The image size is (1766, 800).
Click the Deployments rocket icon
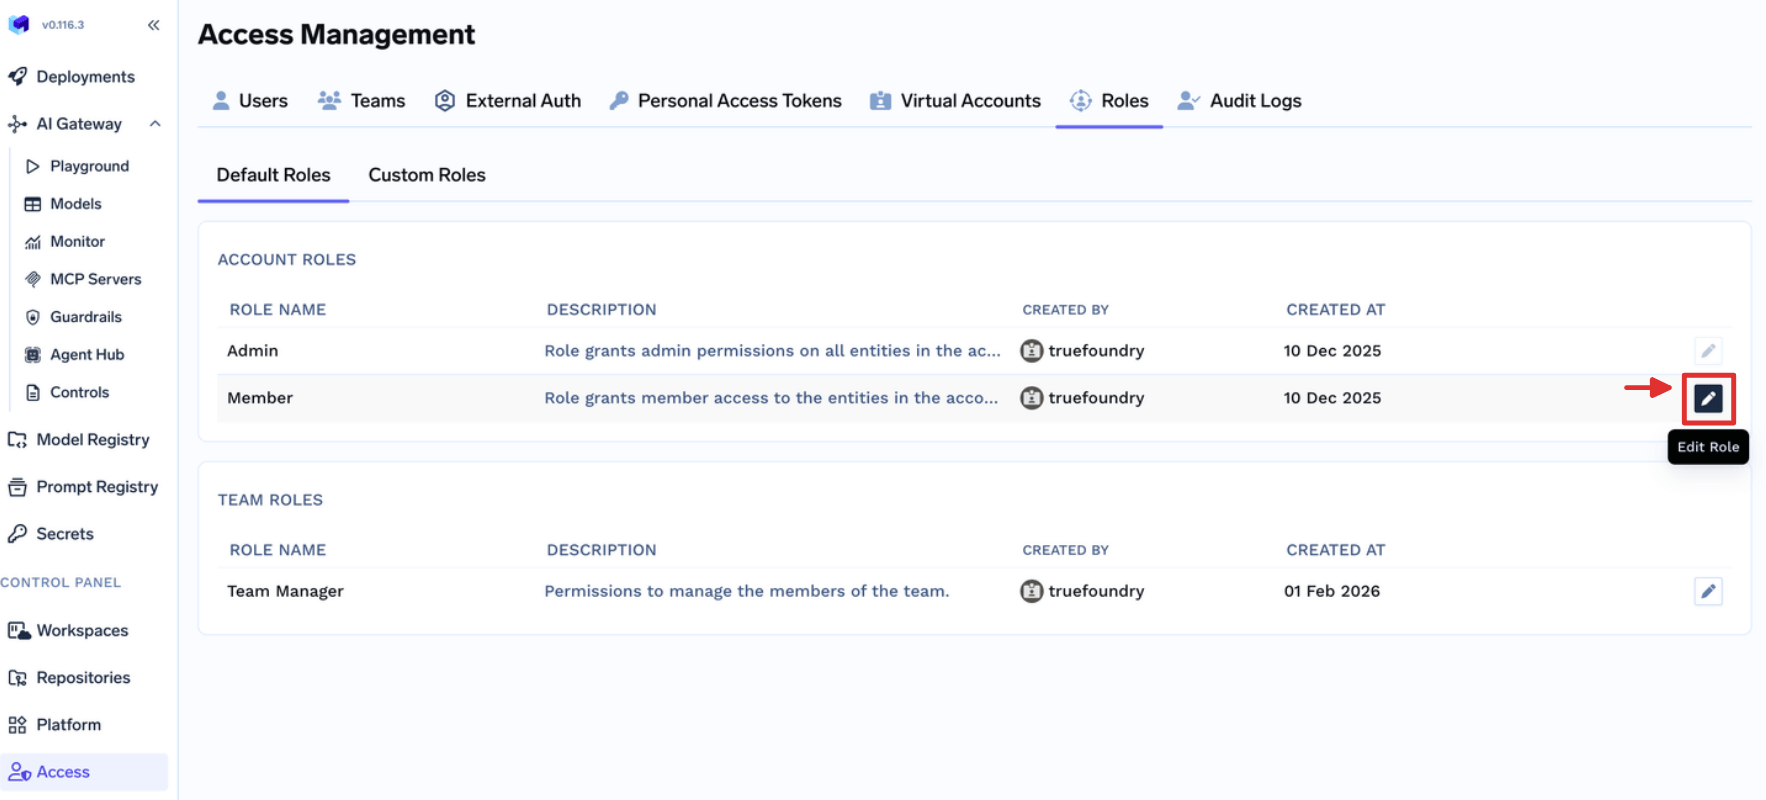(18, 77)
